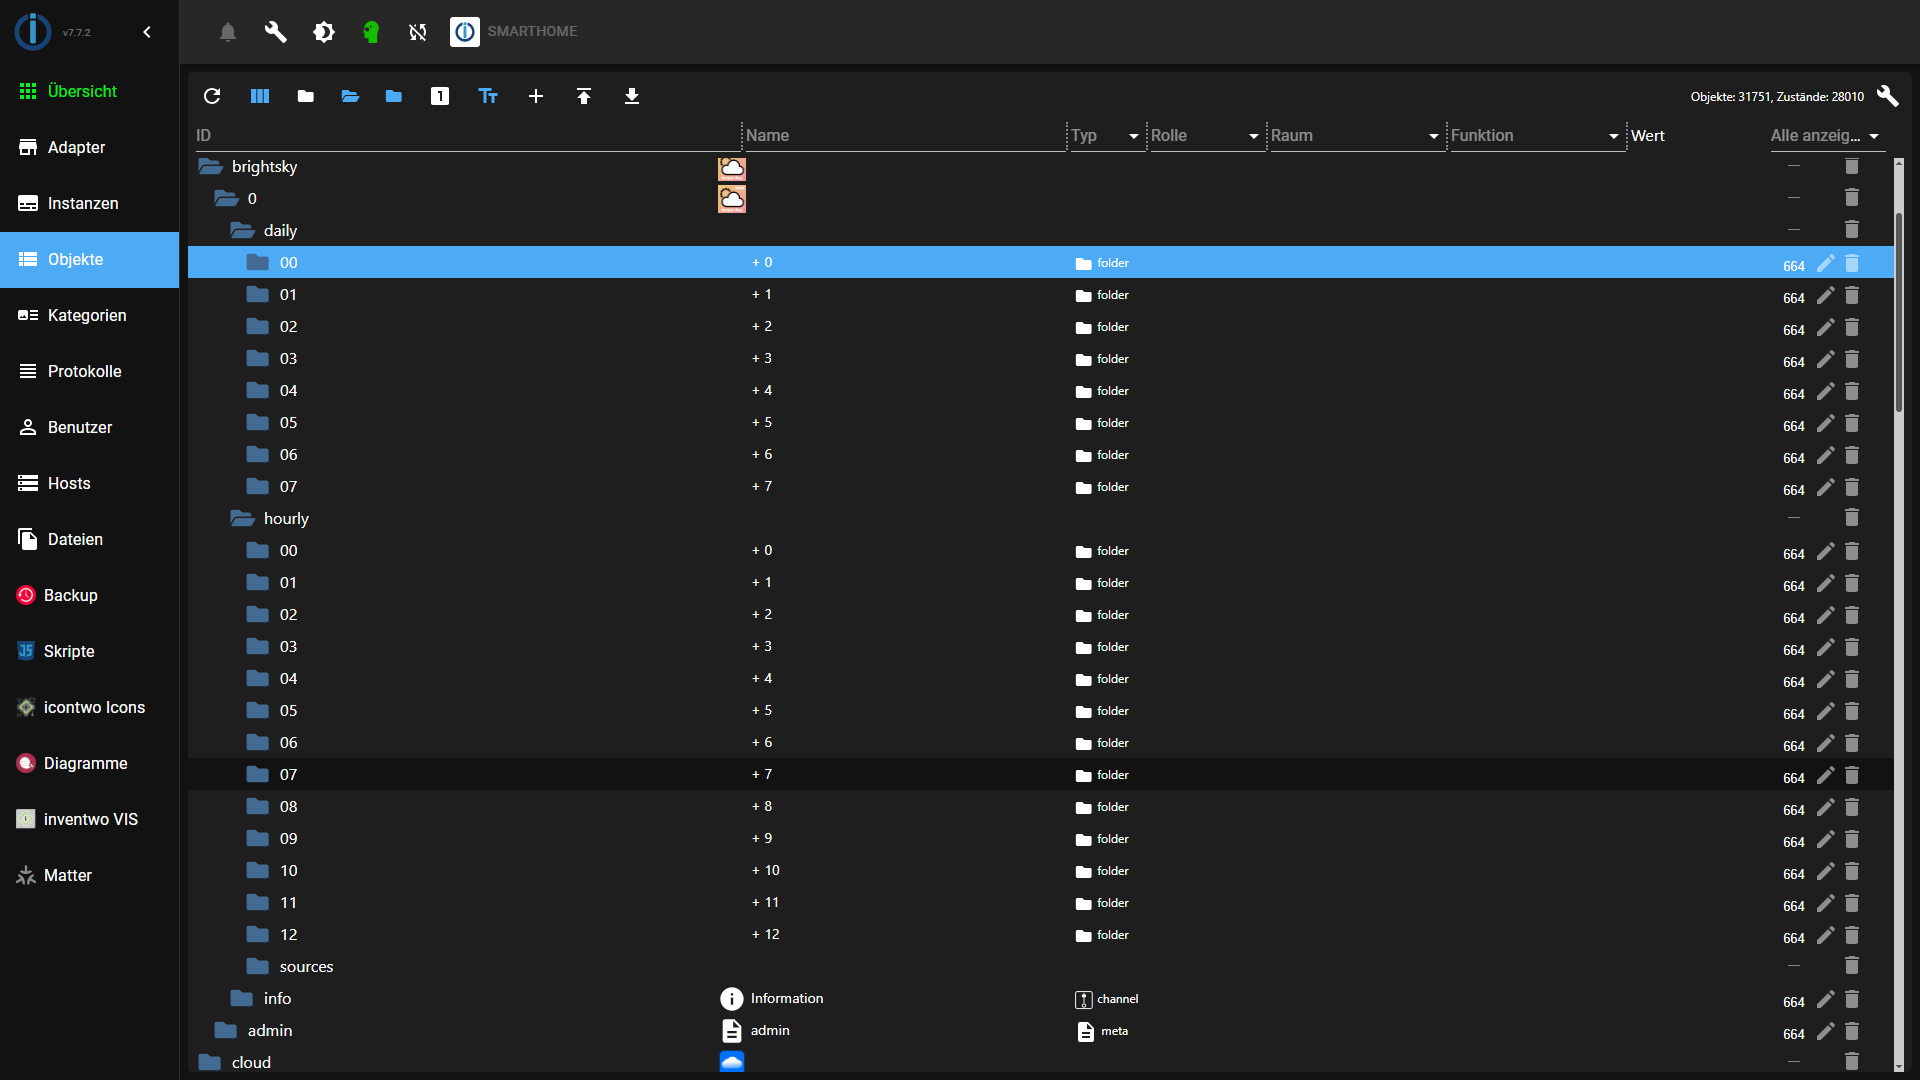Open the column configuration icon
Screen dimensions: 1920x1080
point(260,96)
